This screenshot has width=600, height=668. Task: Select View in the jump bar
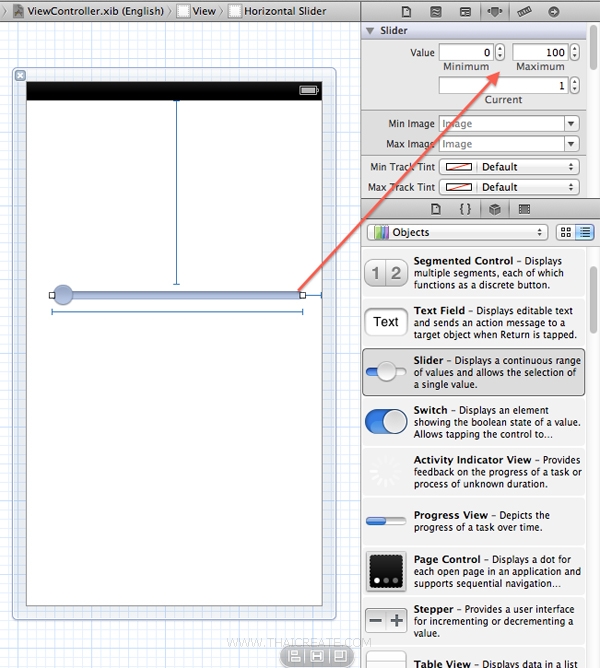[196, 11]
